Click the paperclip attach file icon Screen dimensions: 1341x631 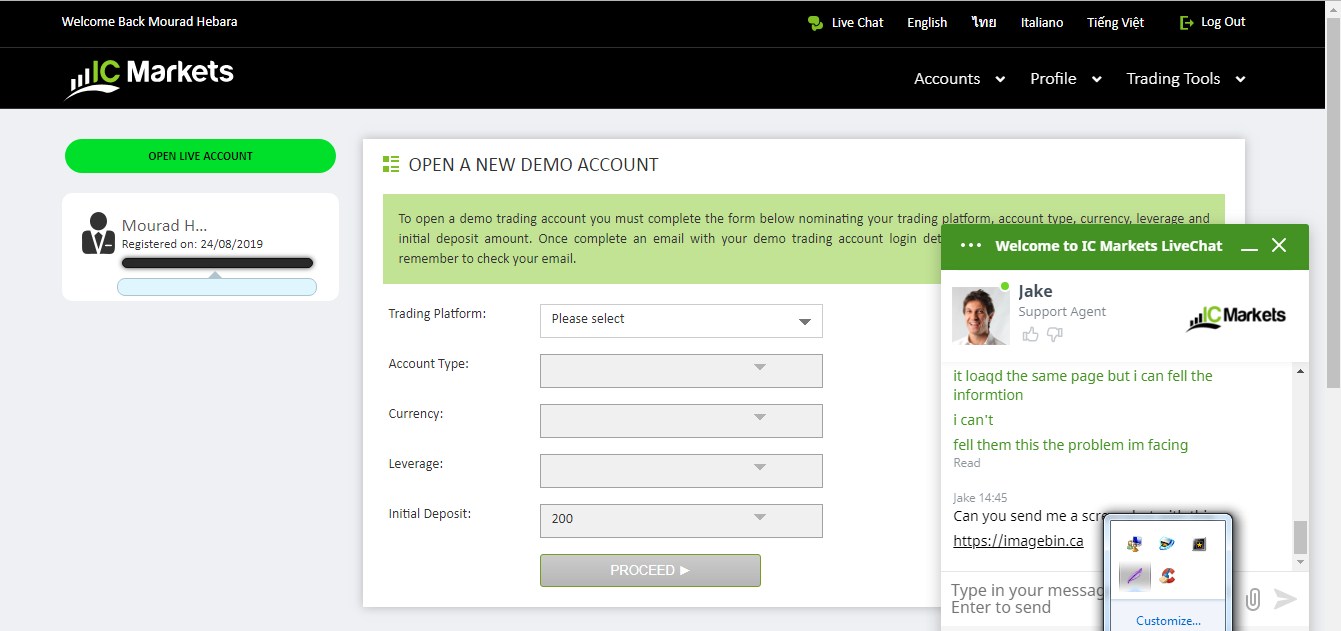coord(1252,599)
